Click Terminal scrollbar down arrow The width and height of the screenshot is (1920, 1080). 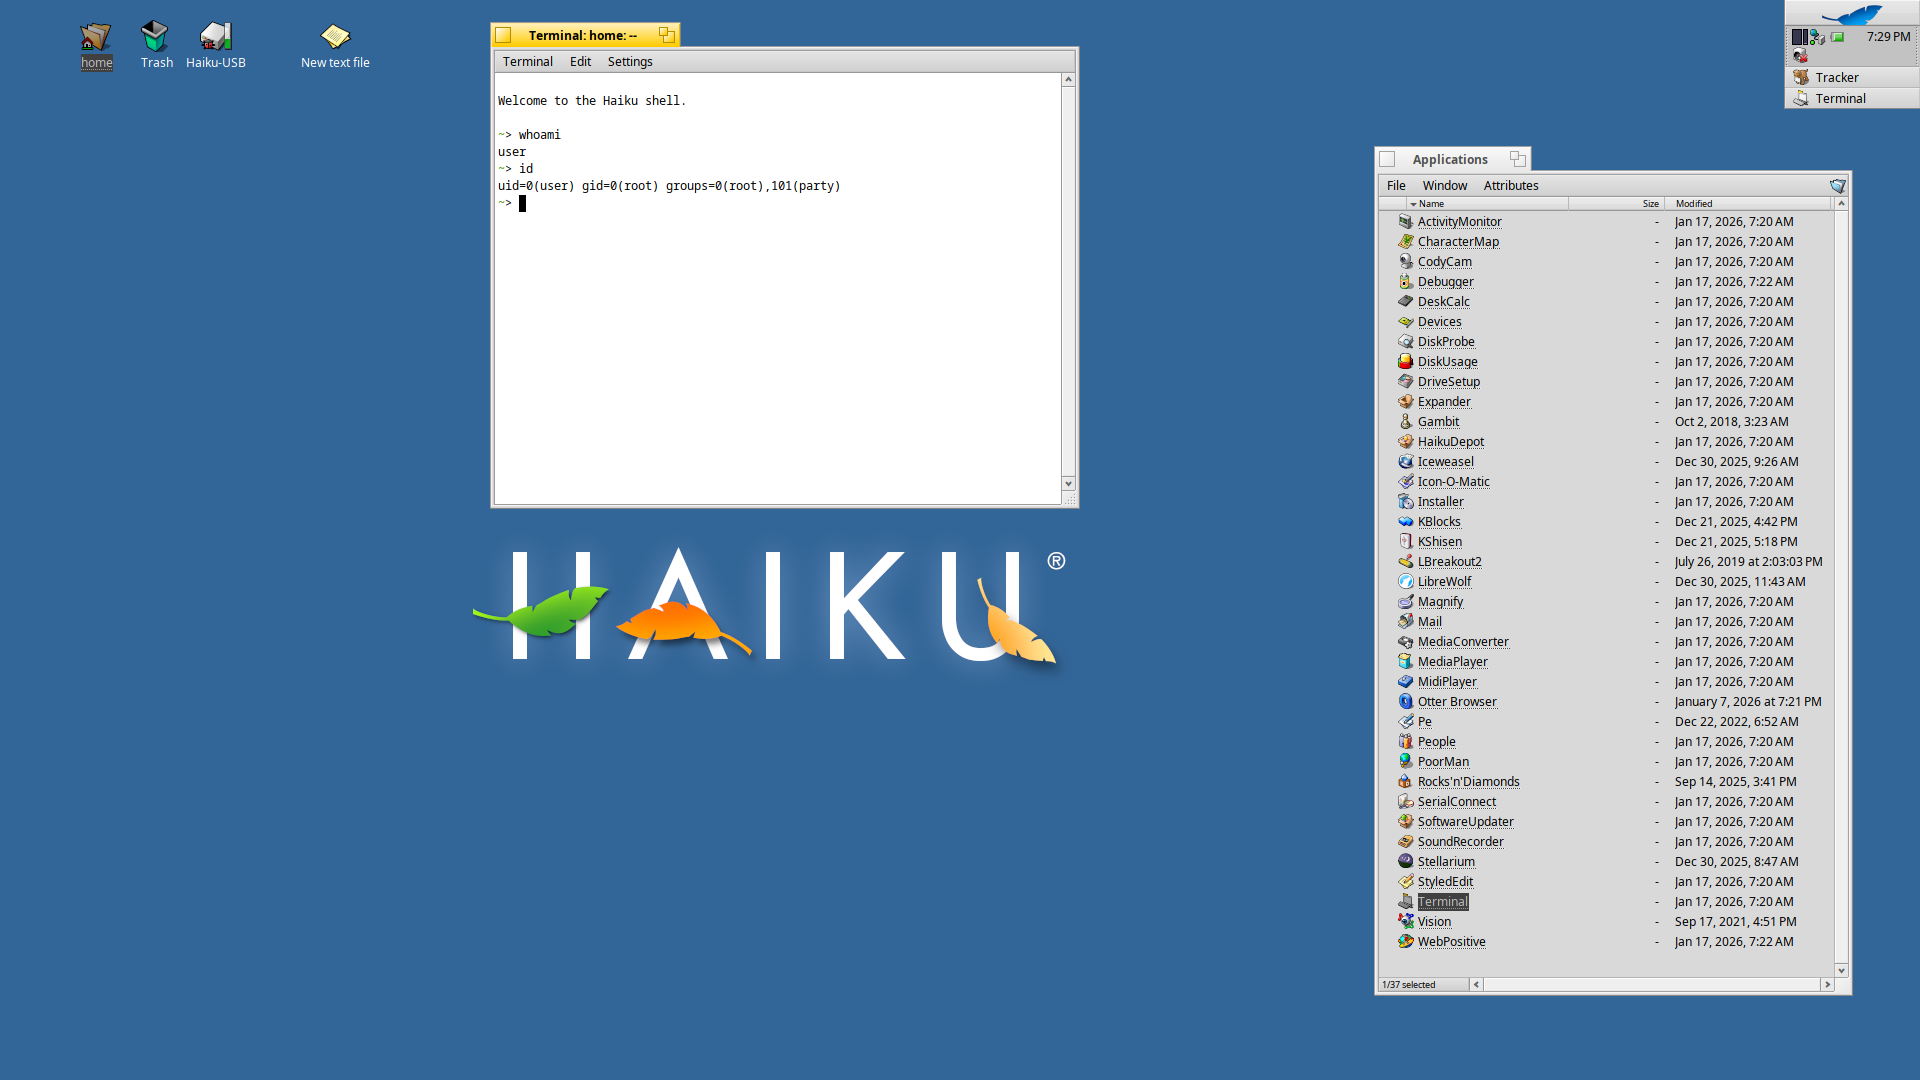(1068, 483)
